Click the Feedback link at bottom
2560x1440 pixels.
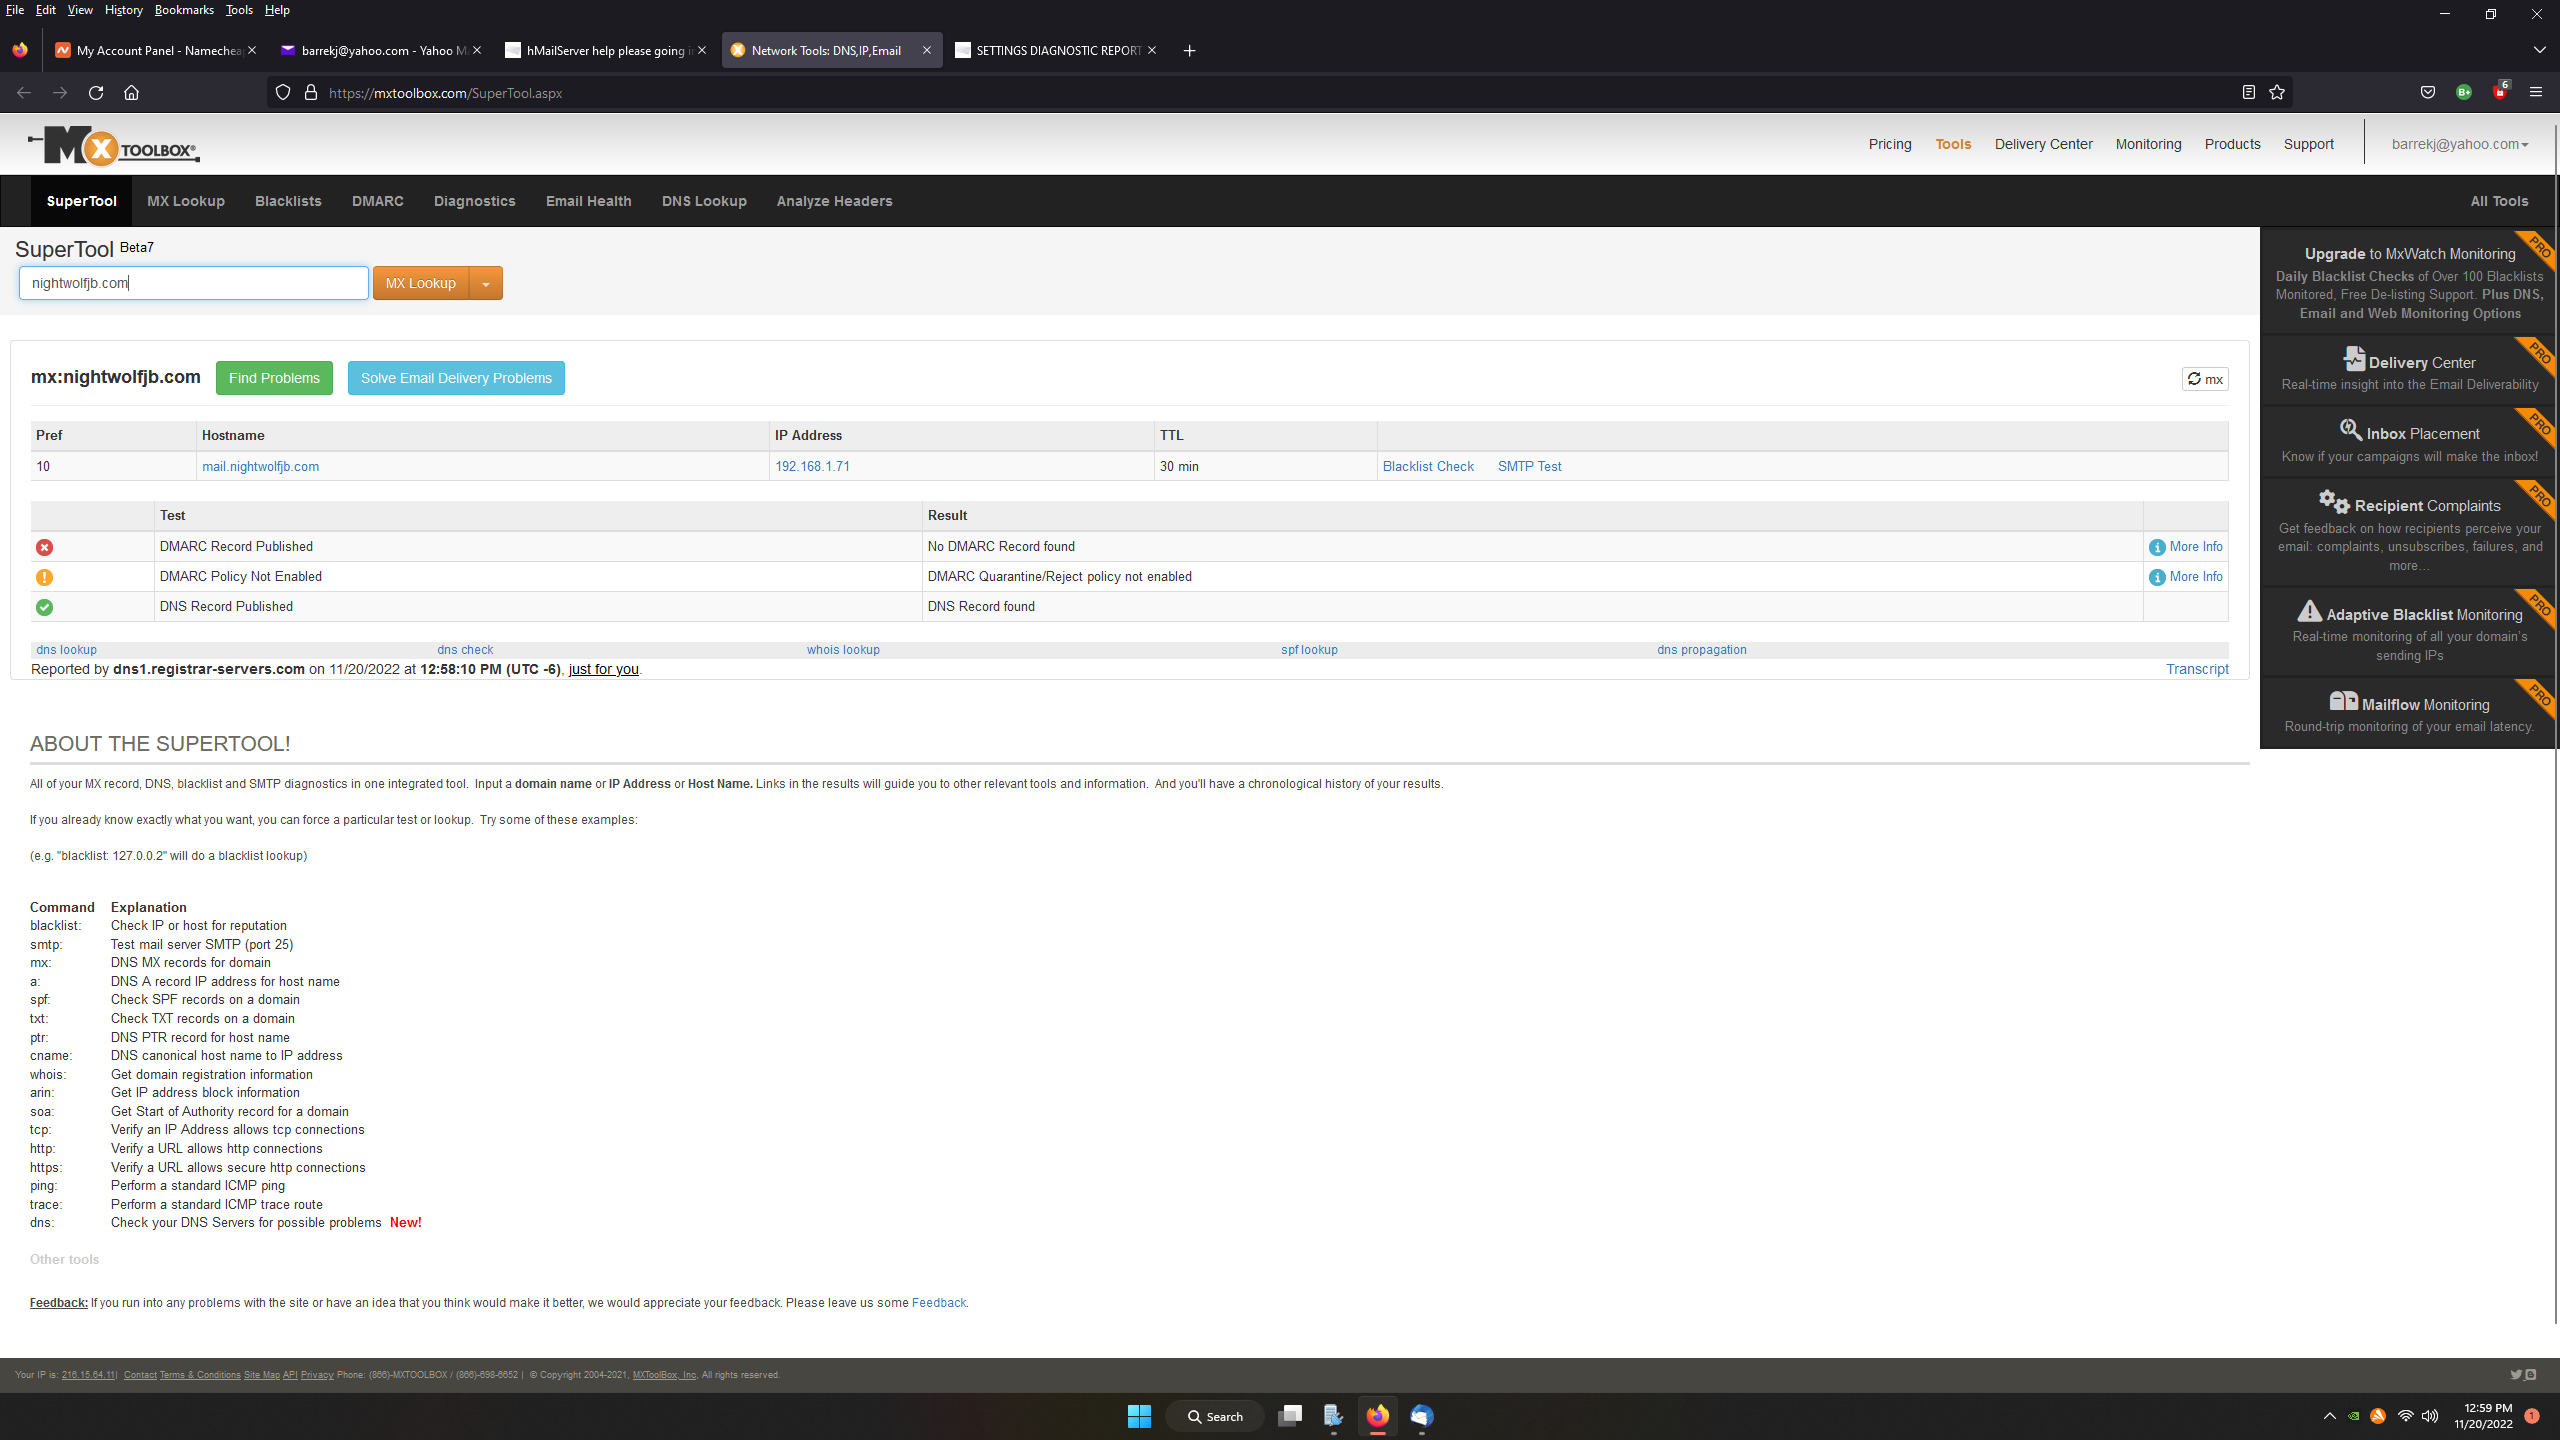click(938, 1303)
